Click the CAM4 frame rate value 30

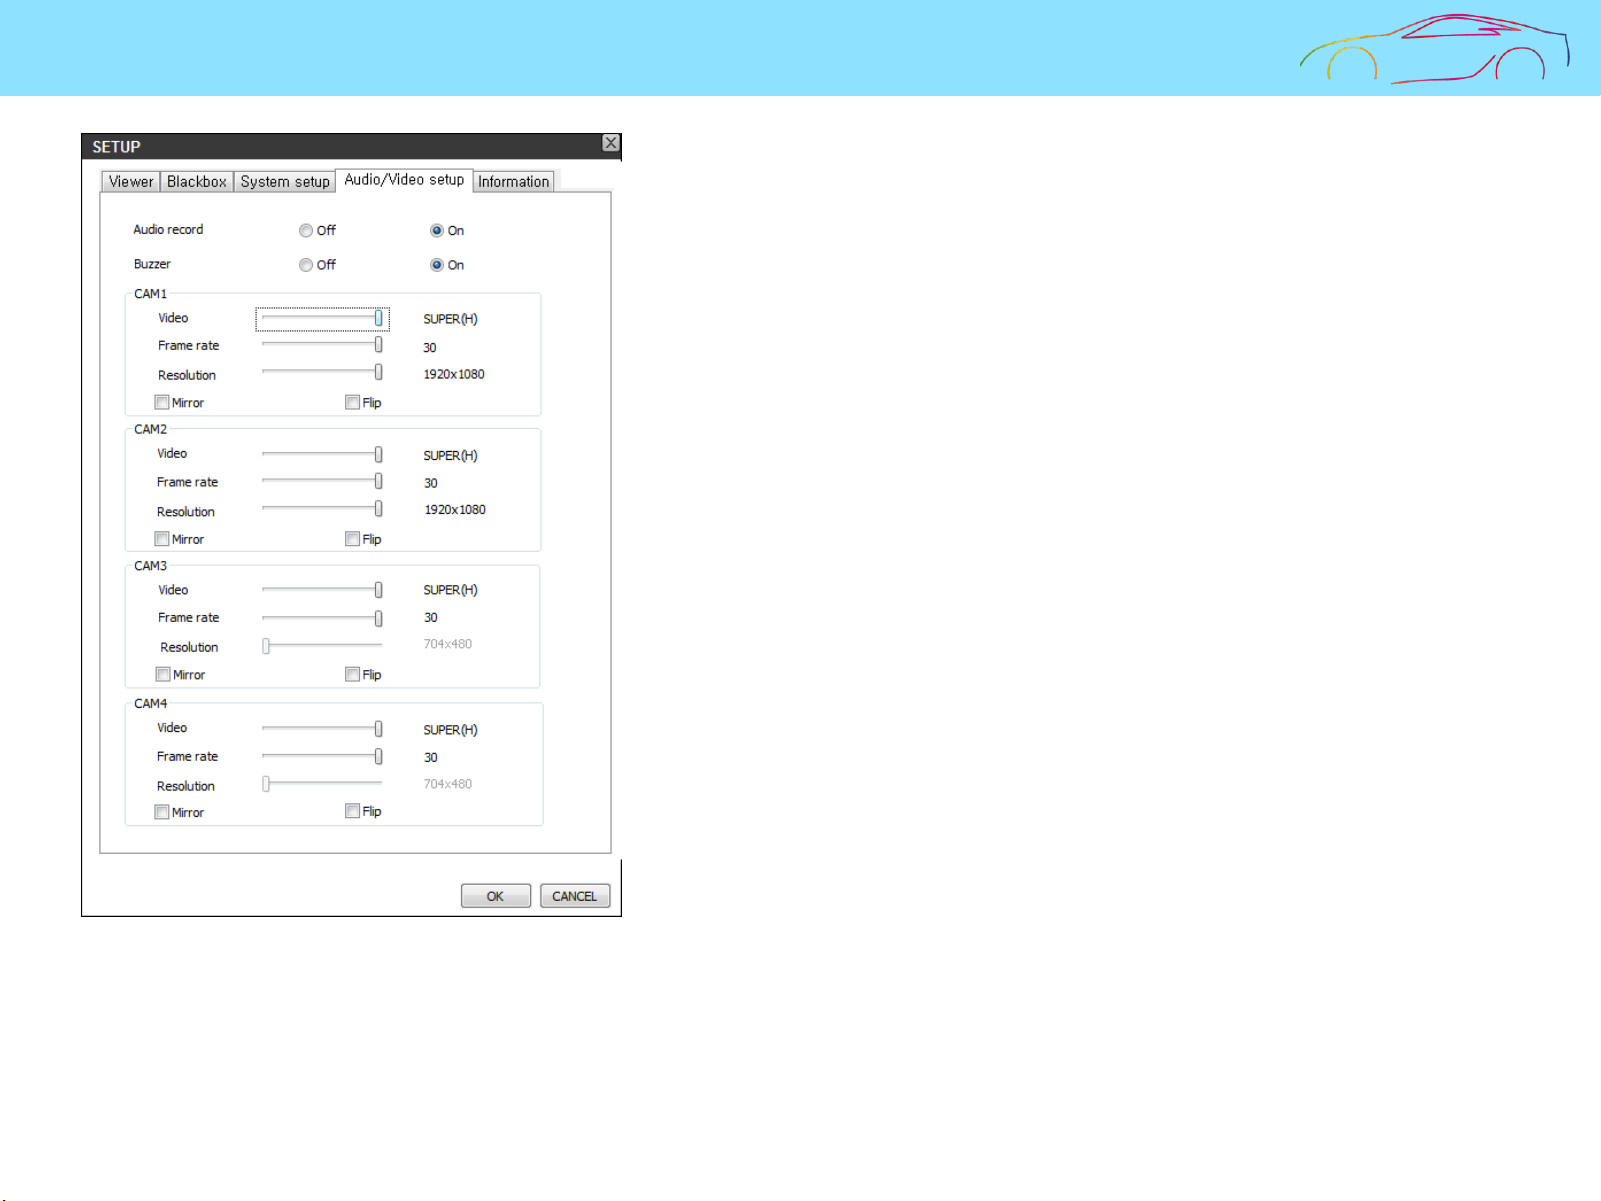click(431, 757)
